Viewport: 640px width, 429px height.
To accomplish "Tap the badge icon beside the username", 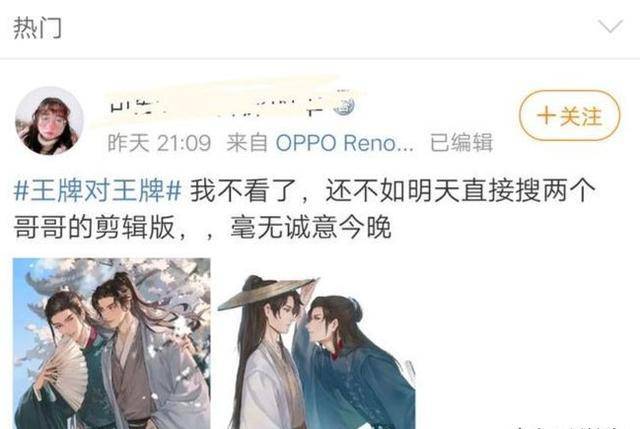I will [x=344, y=105].
